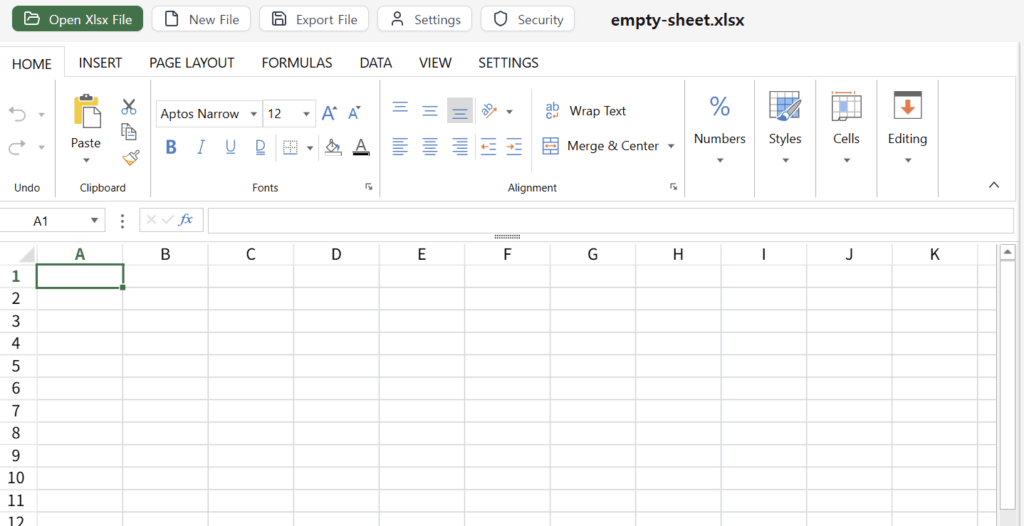
Task: Open the Name Box A1 dropdown
Action: click(x=95, y=221)
